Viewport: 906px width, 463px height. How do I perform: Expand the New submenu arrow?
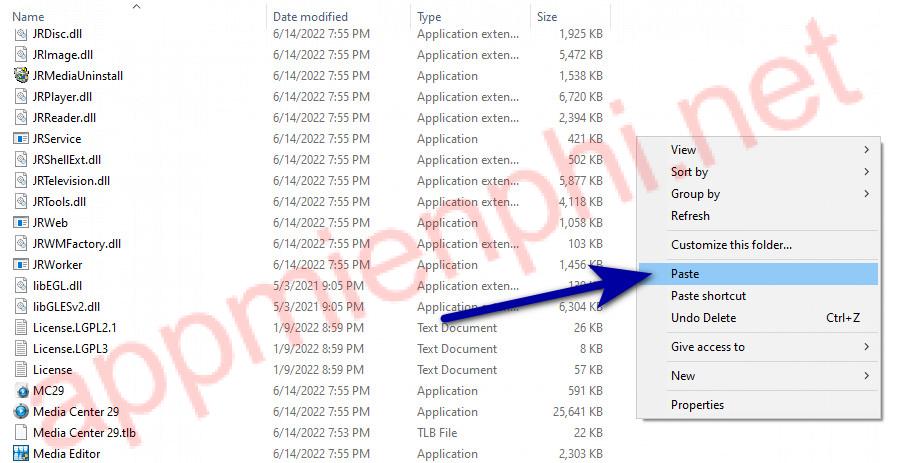point(866,376)
